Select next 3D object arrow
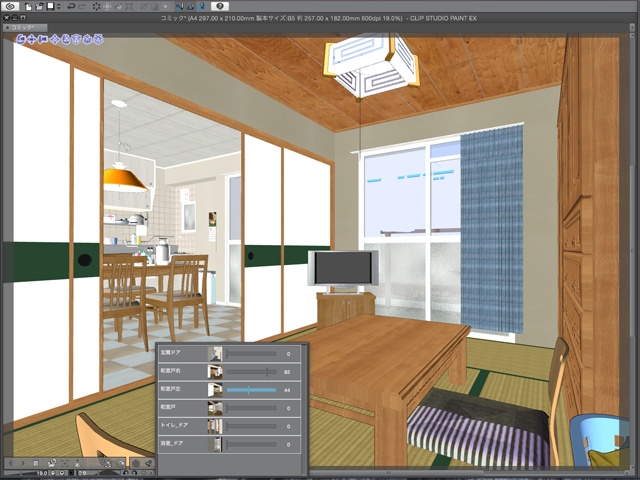This screenshot has width=640, height=480. [23, 463]
